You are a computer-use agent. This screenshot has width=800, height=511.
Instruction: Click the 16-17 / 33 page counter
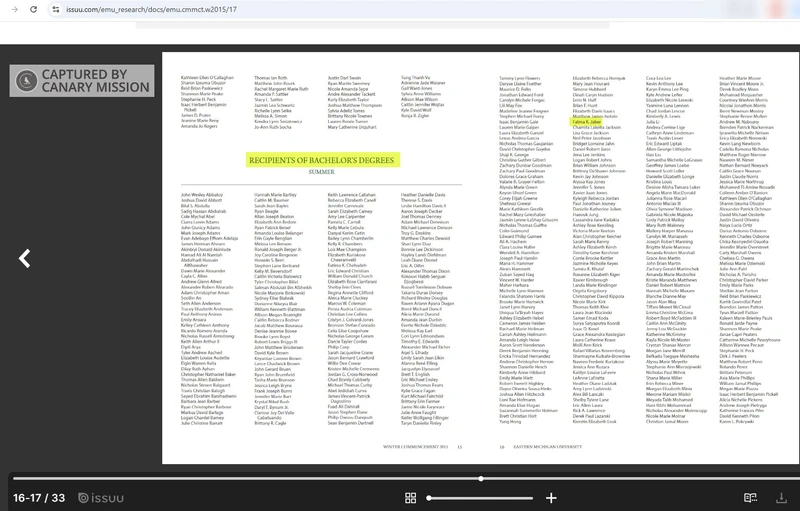point(39,498)
